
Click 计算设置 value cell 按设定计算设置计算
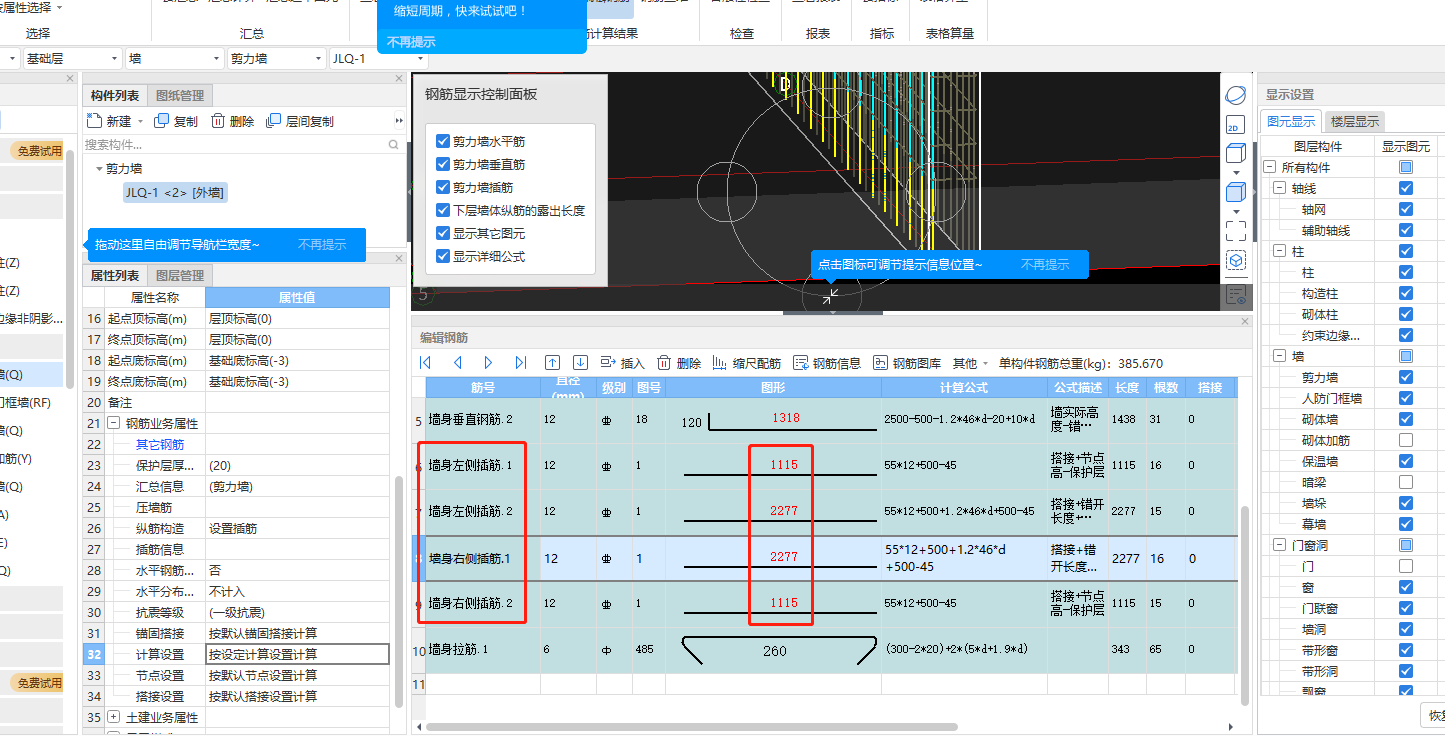[297, 654]
